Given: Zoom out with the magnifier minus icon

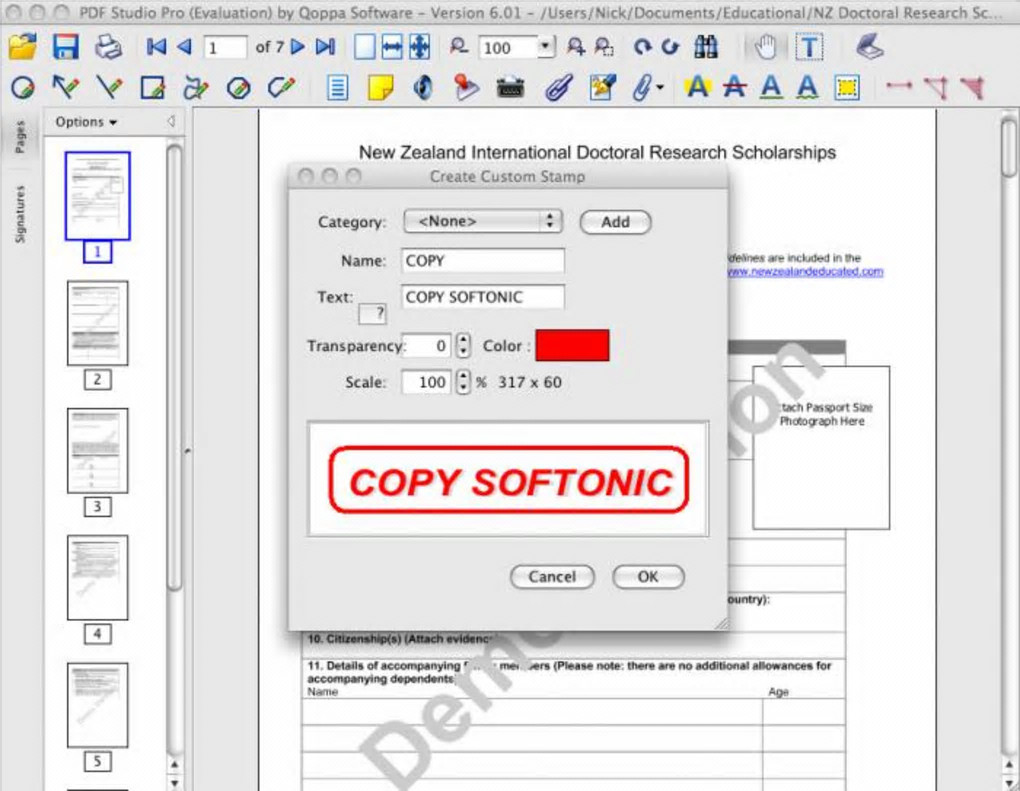Looking at the screenshot, I should click(x=459, y=47).
